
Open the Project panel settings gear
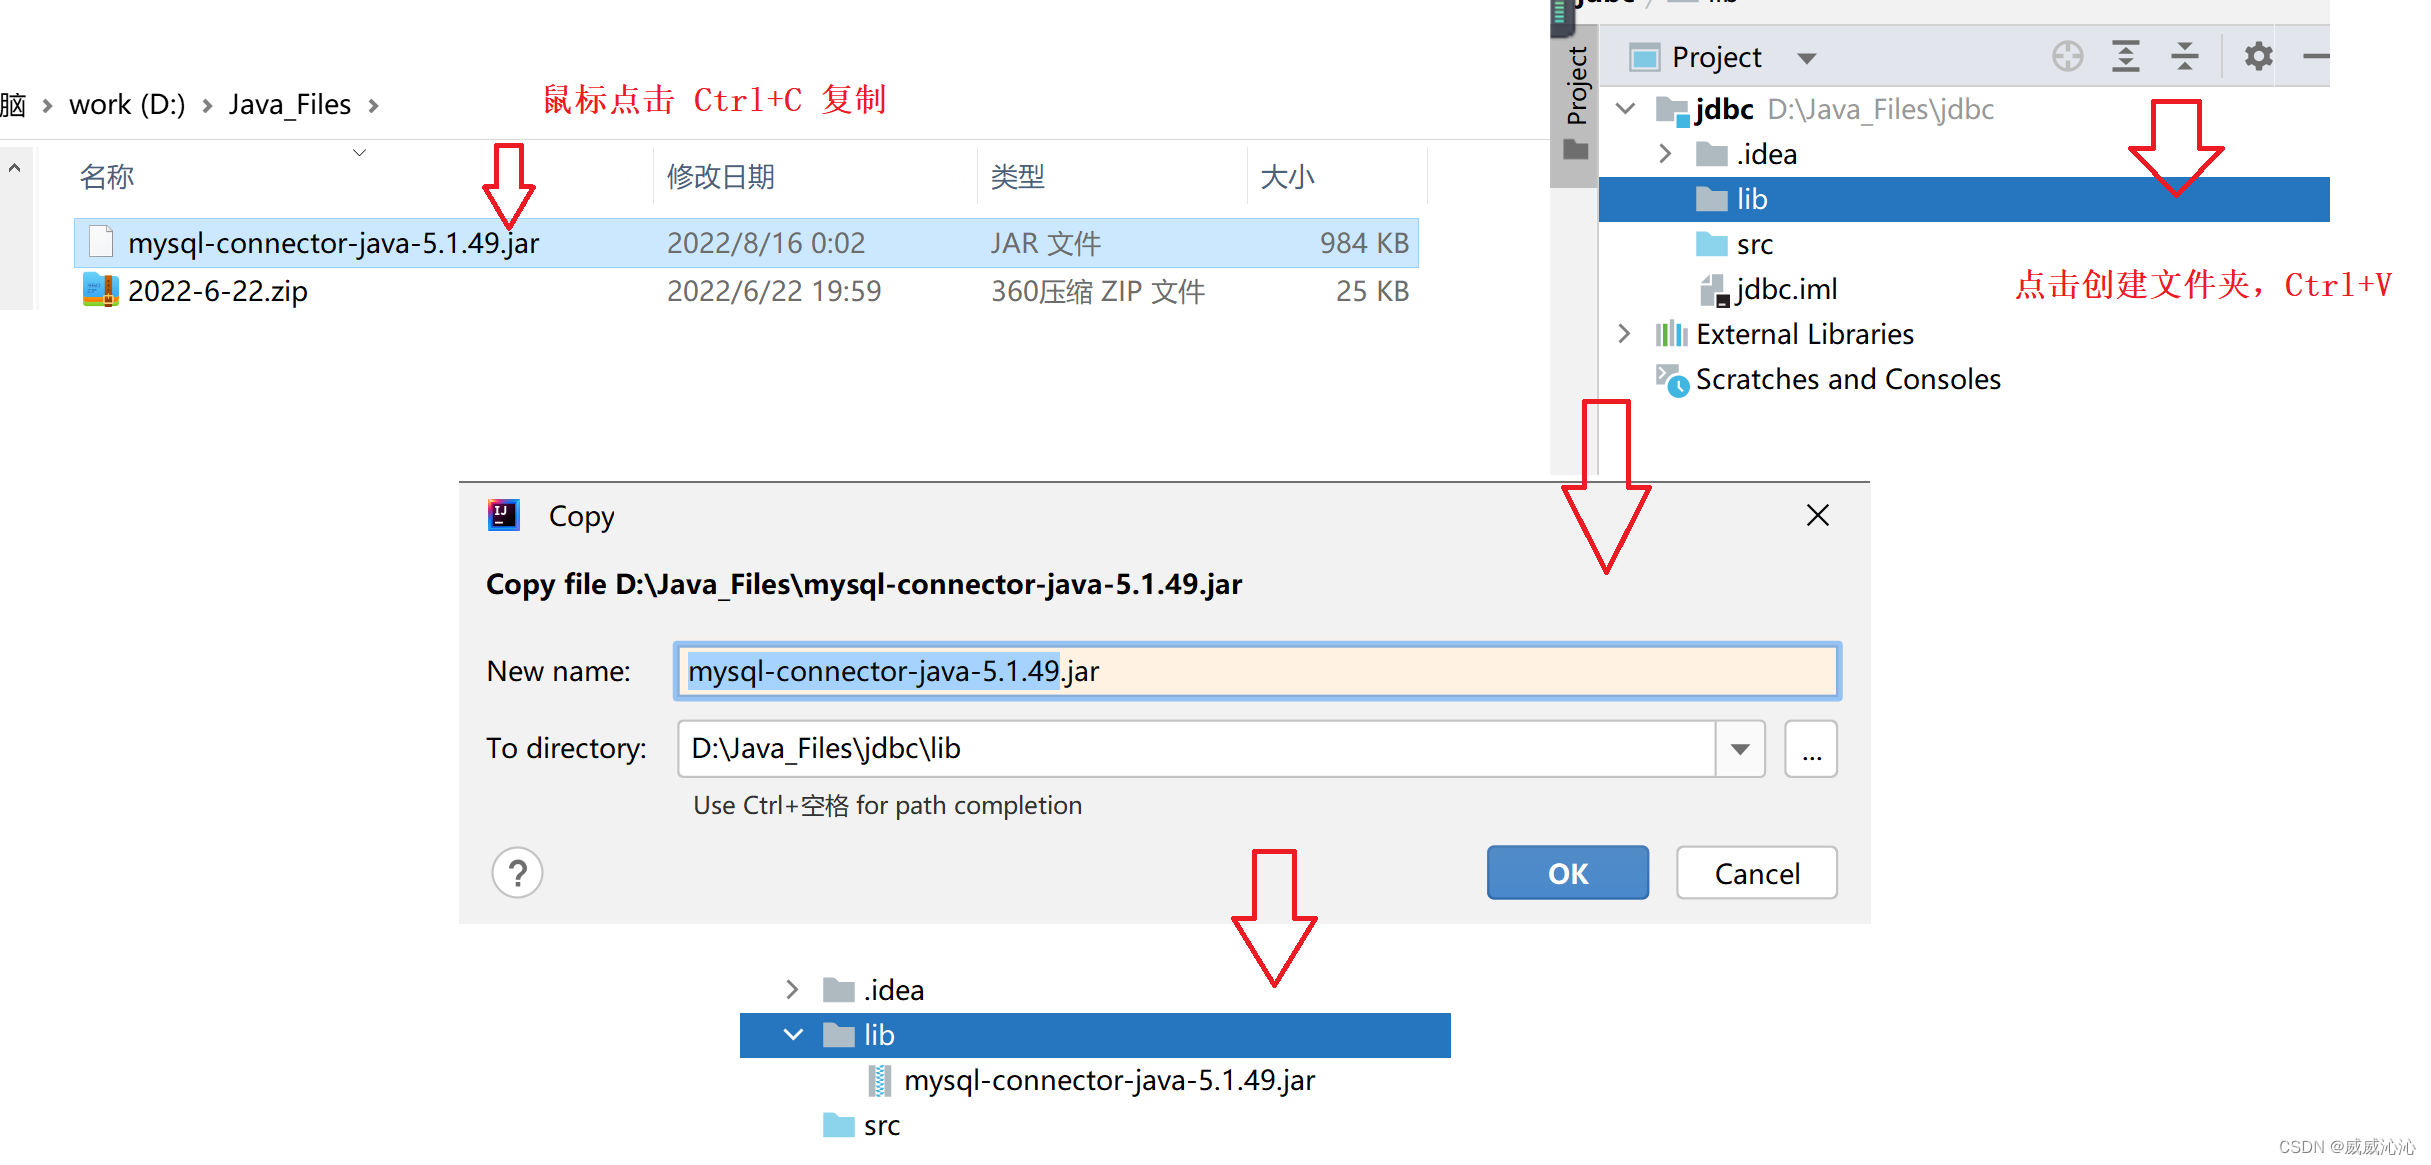point(2259,57)
